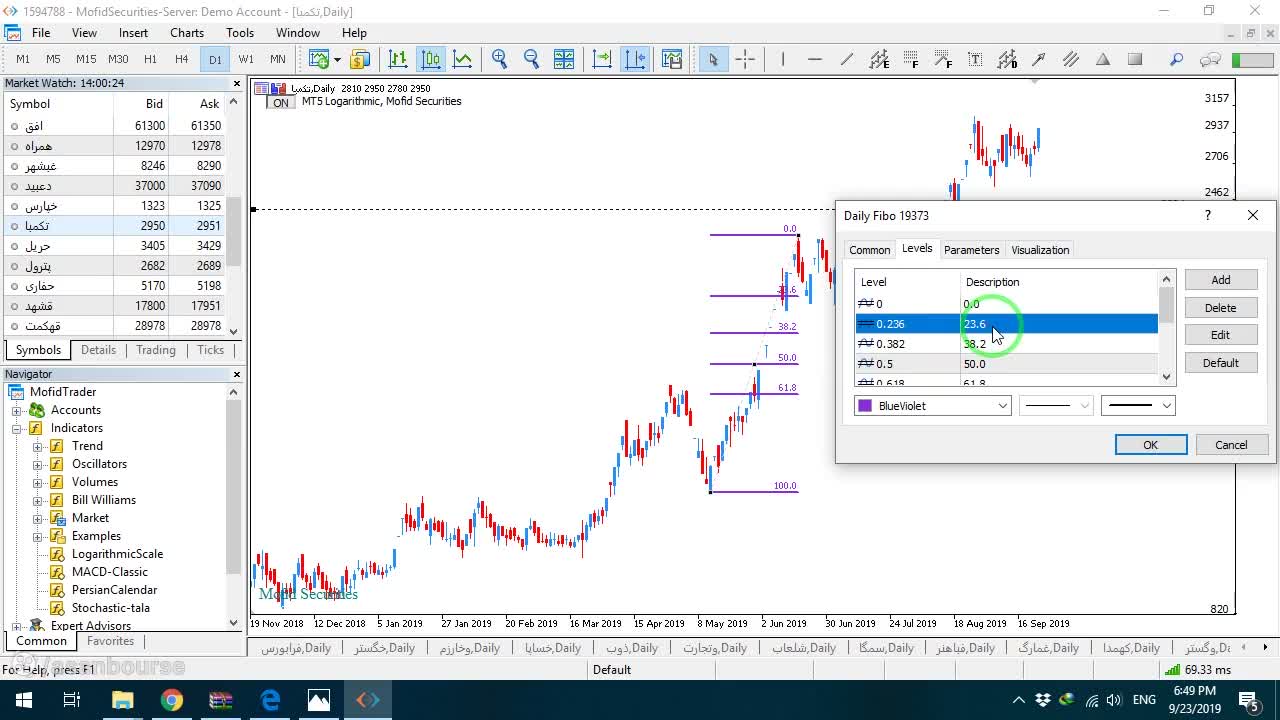1280x720 pixels.
Task: Switch chart type to candlesticks
Action: coord(431,59)
